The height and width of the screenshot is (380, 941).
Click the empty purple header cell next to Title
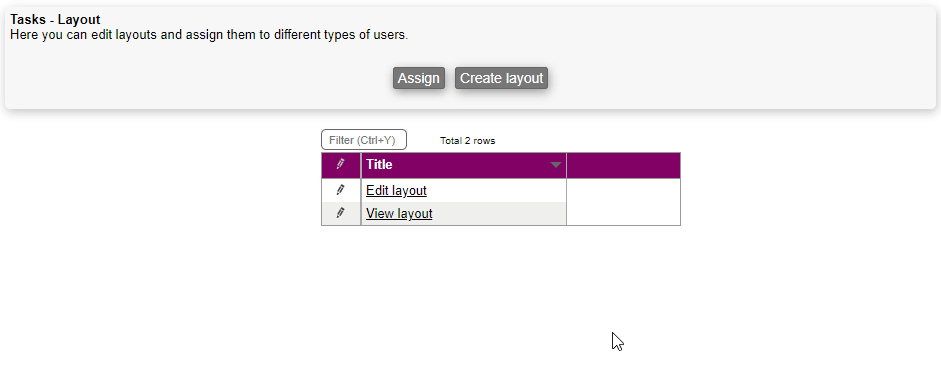[x=623, y=165]
